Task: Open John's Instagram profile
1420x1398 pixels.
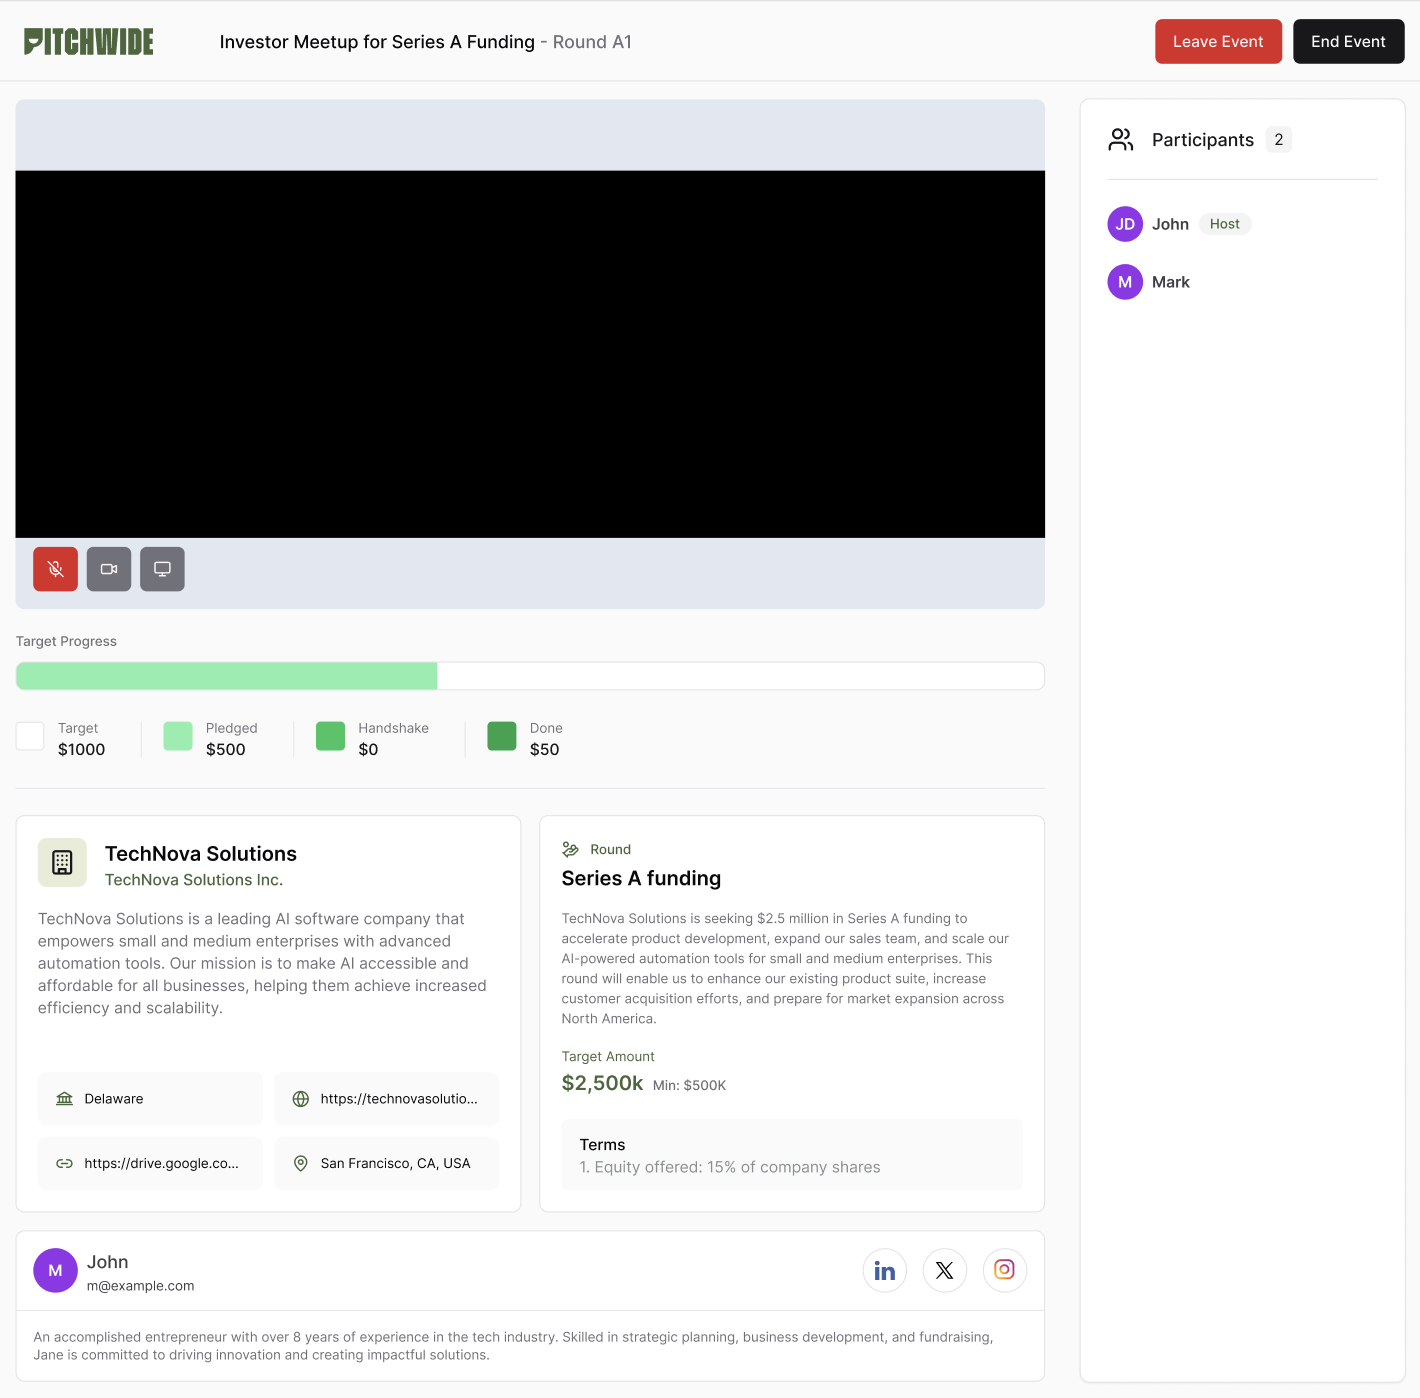Action: (x=1004, y=1270)
